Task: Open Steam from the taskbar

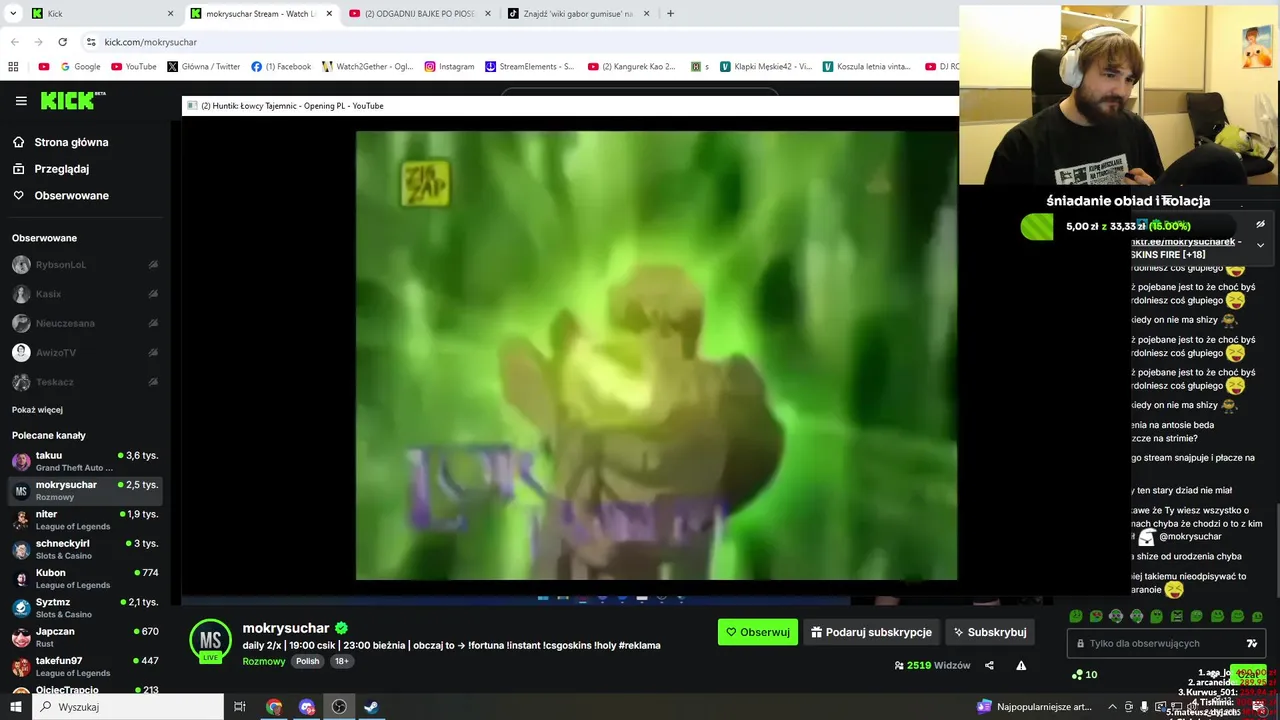Action: click(x=371, y=707)
